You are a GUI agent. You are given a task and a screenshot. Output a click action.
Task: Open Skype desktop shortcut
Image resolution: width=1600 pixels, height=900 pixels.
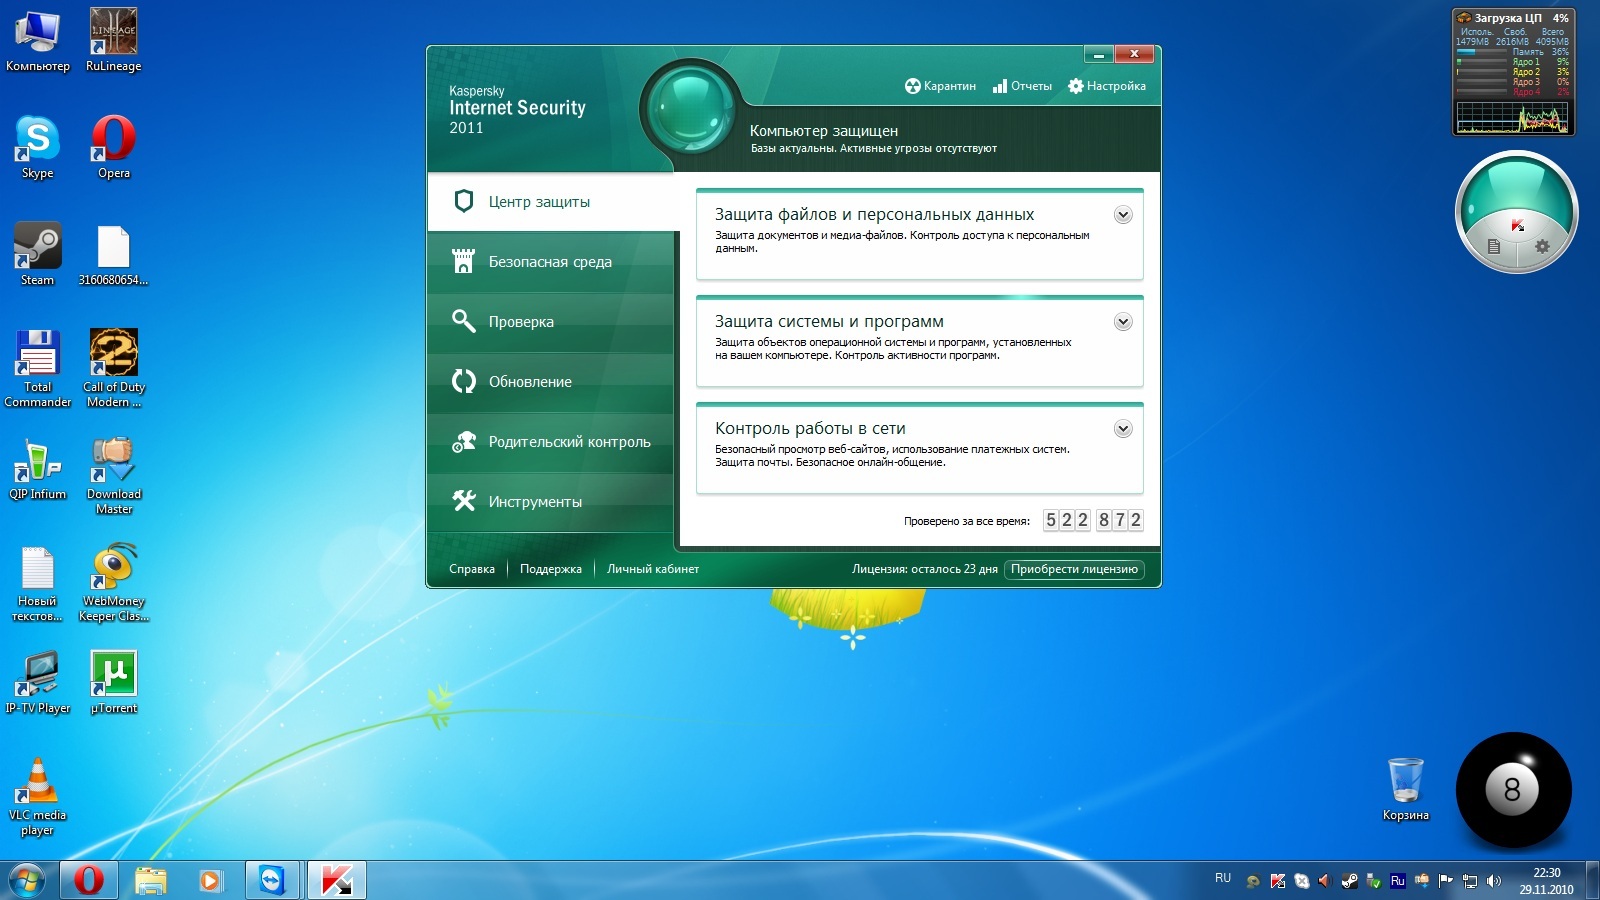[38, 147]
